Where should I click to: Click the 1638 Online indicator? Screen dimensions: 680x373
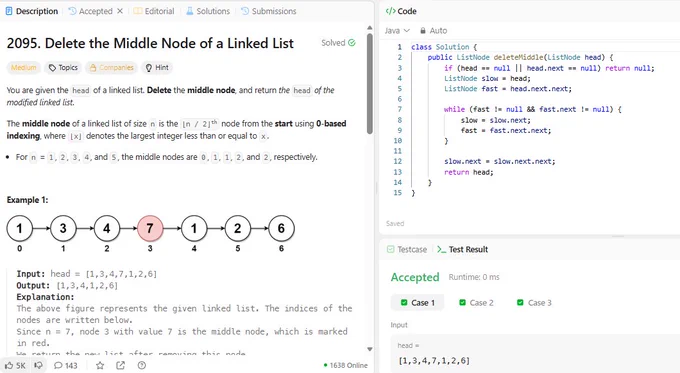(x=346, y=366)
